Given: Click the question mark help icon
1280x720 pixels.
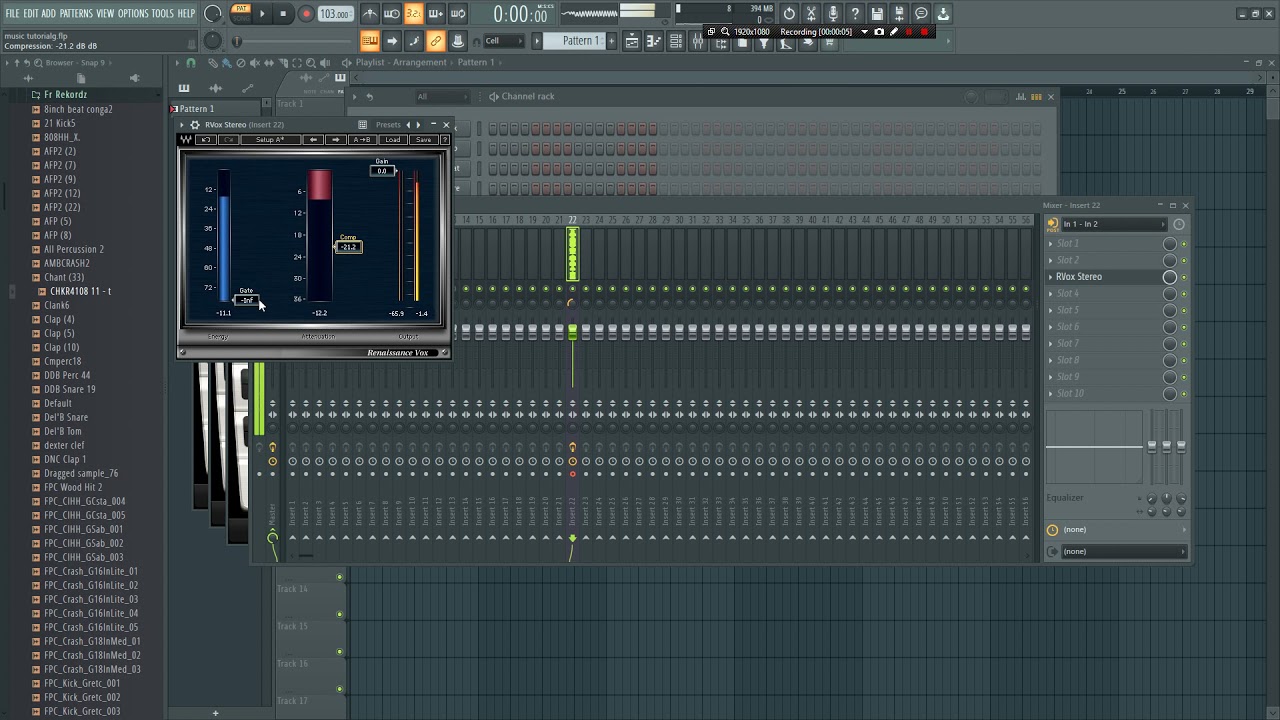Looking at the screenshot, I should (x=855, y=14).
